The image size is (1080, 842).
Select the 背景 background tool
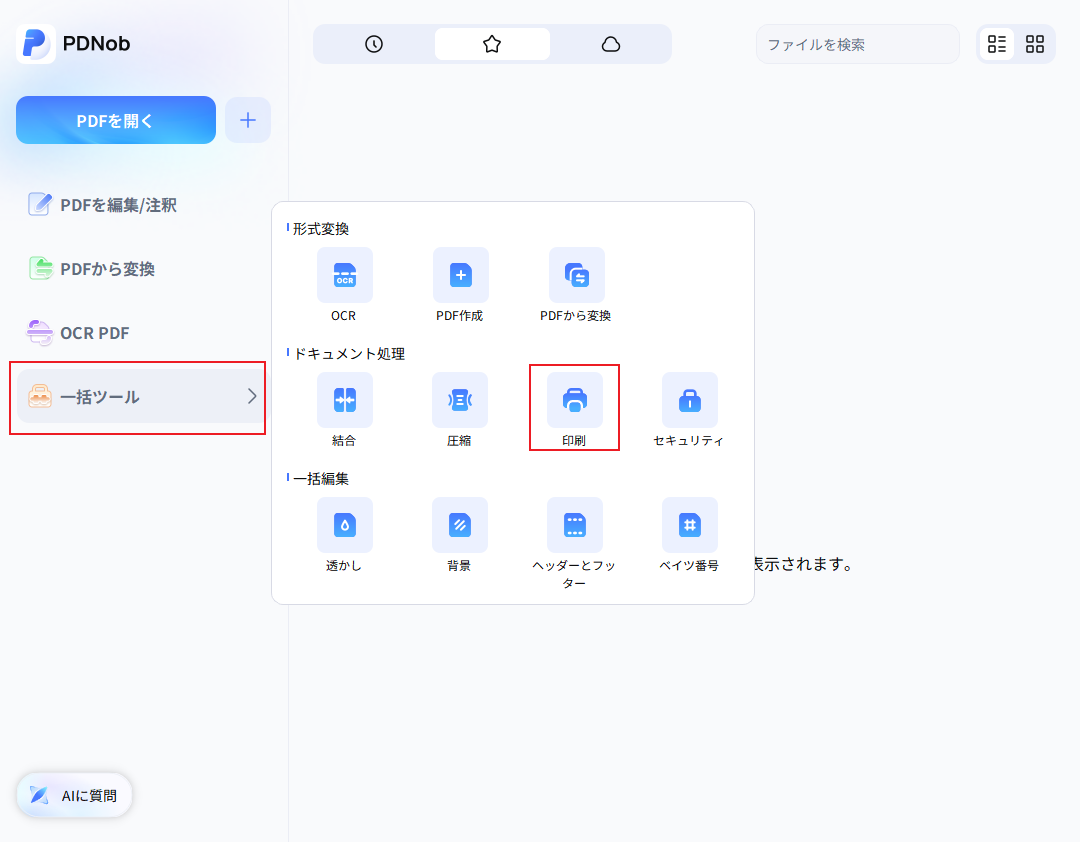pos(460,525)
